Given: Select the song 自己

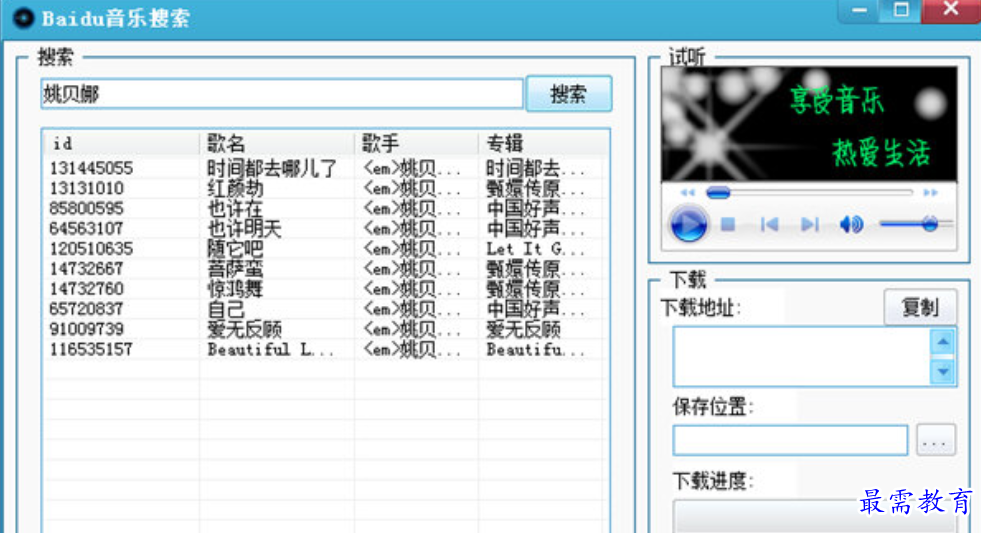Looking at the screenshot, I should [x=226, y=309].
